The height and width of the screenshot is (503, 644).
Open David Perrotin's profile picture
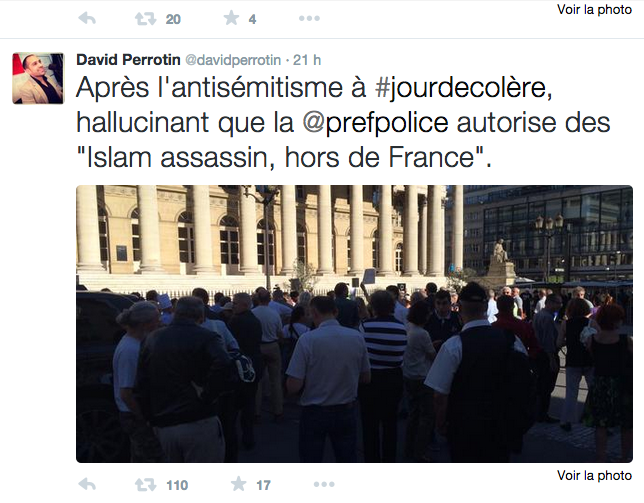38,78
